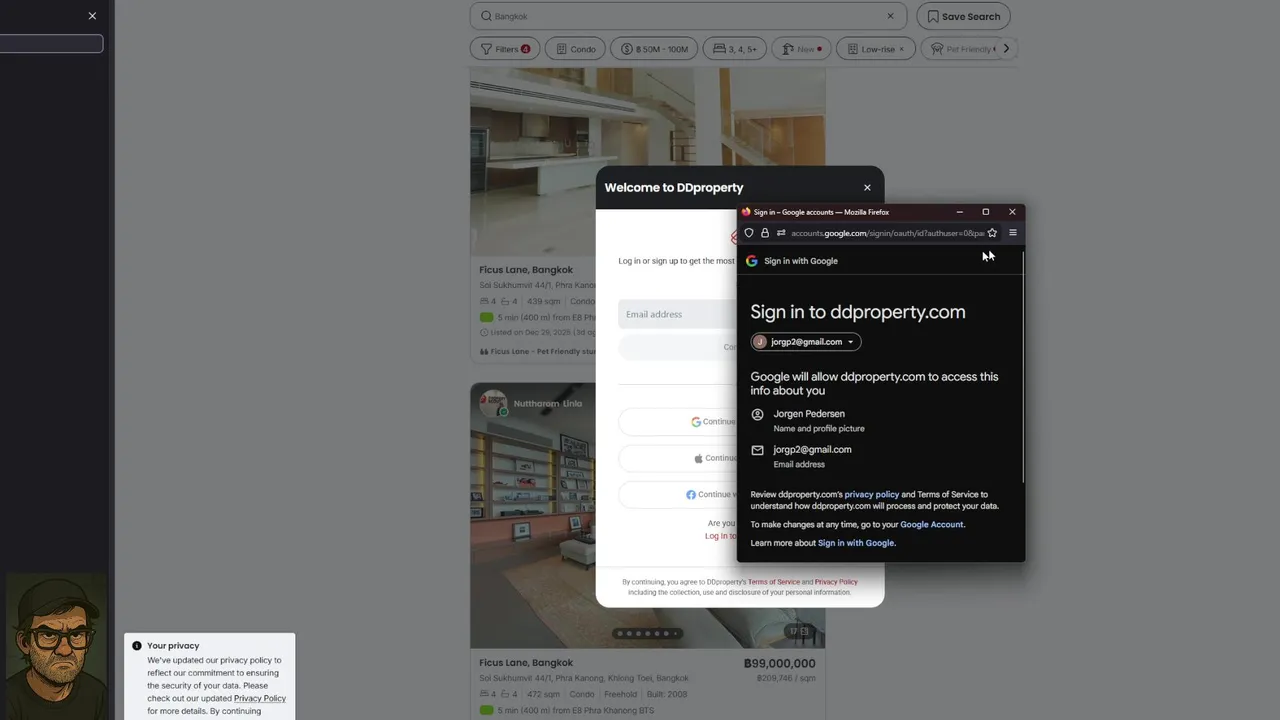
Task: Click the Email address input field
Action: (678, 314)
